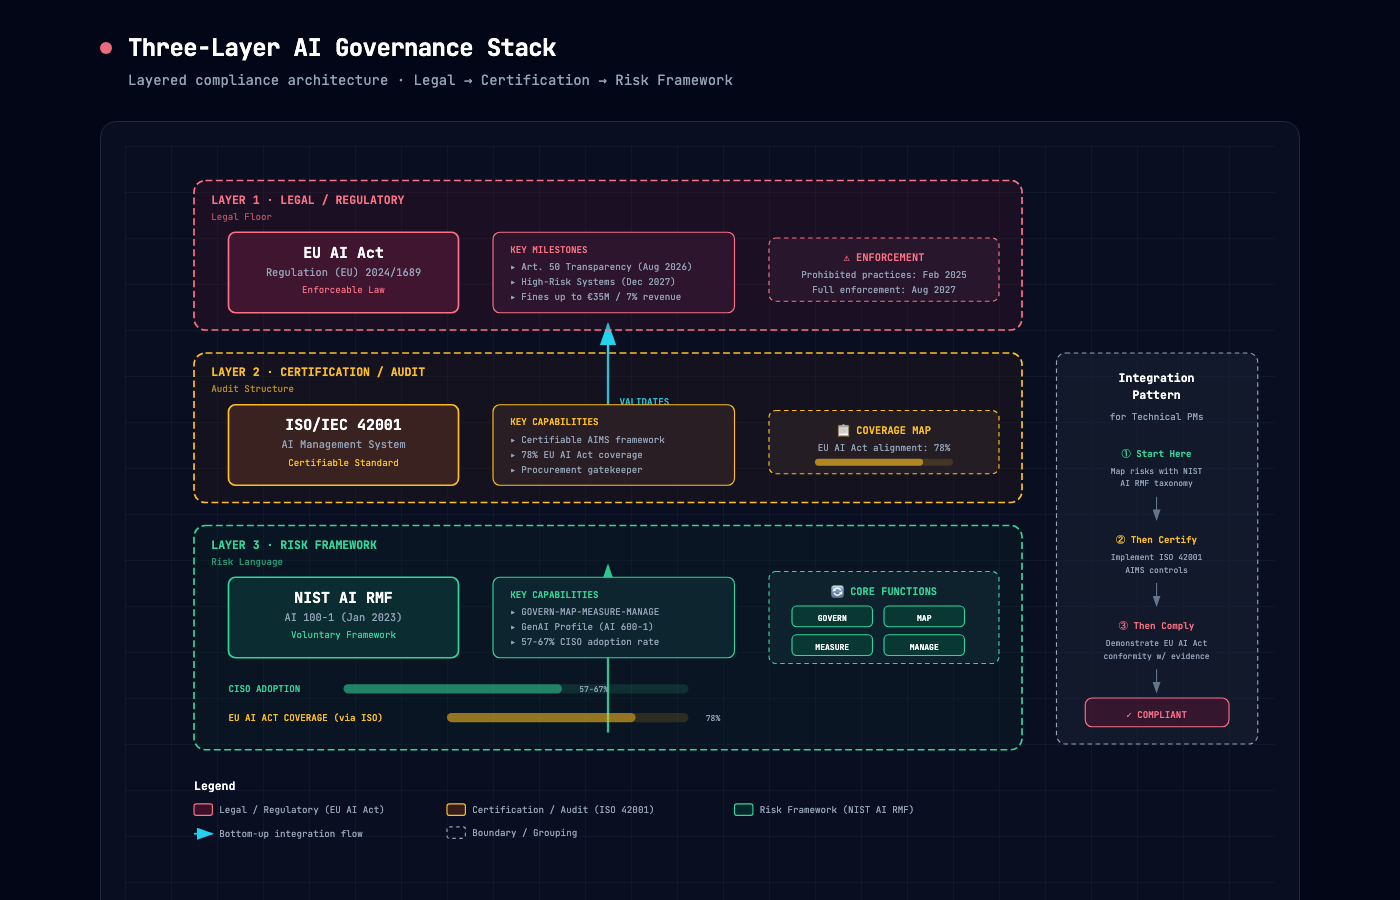Click the '② Then Certify' step
1400x900 pixels.
click(1156, 540)
